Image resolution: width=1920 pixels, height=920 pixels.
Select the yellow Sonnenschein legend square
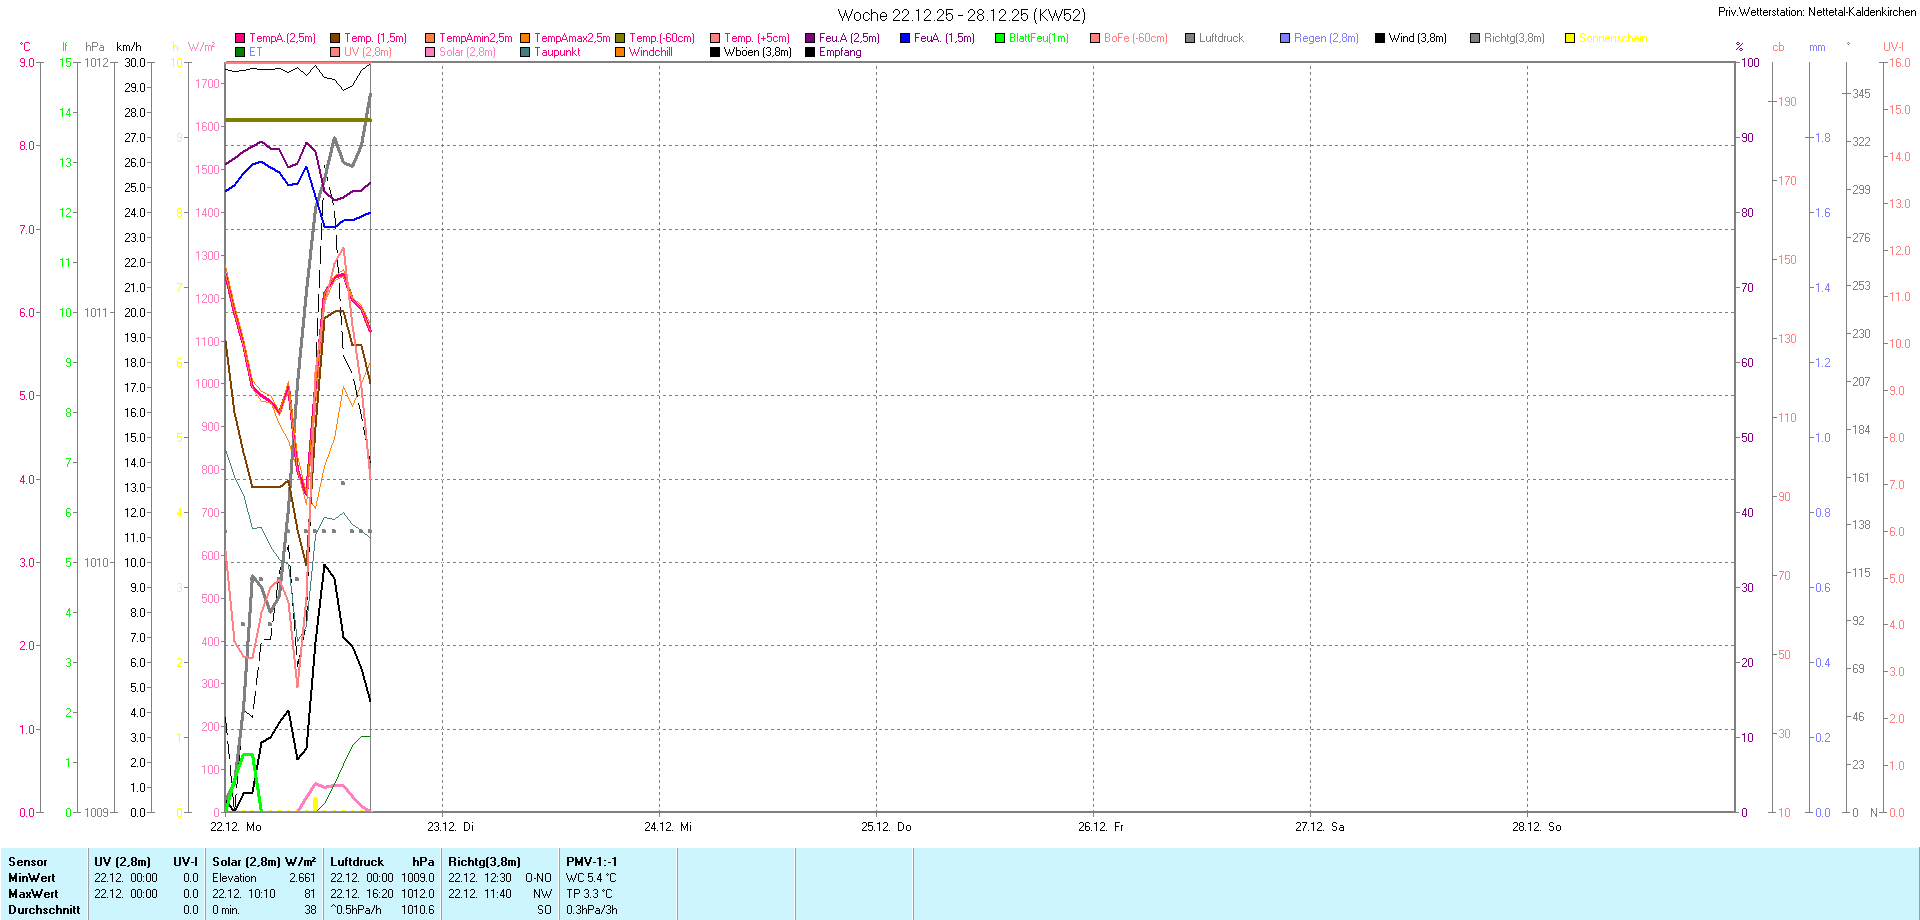(x=1570, y=38)
